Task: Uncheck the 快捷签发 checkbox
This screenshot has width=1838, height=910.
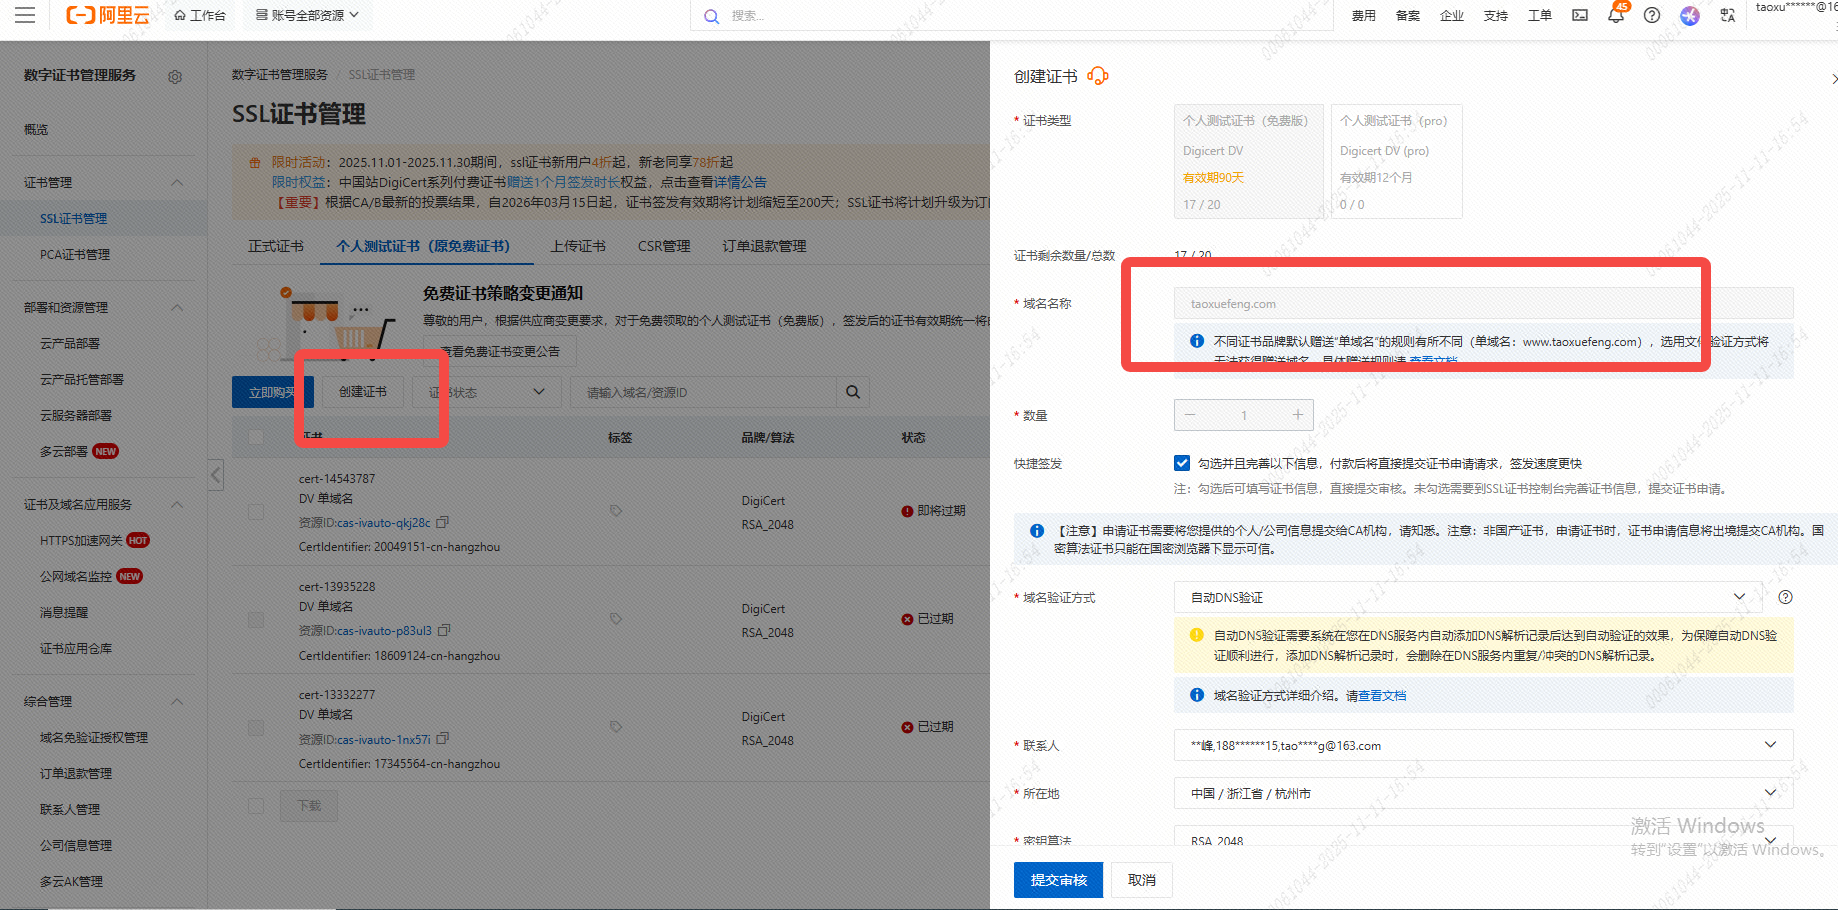Action: point(1182,463)
